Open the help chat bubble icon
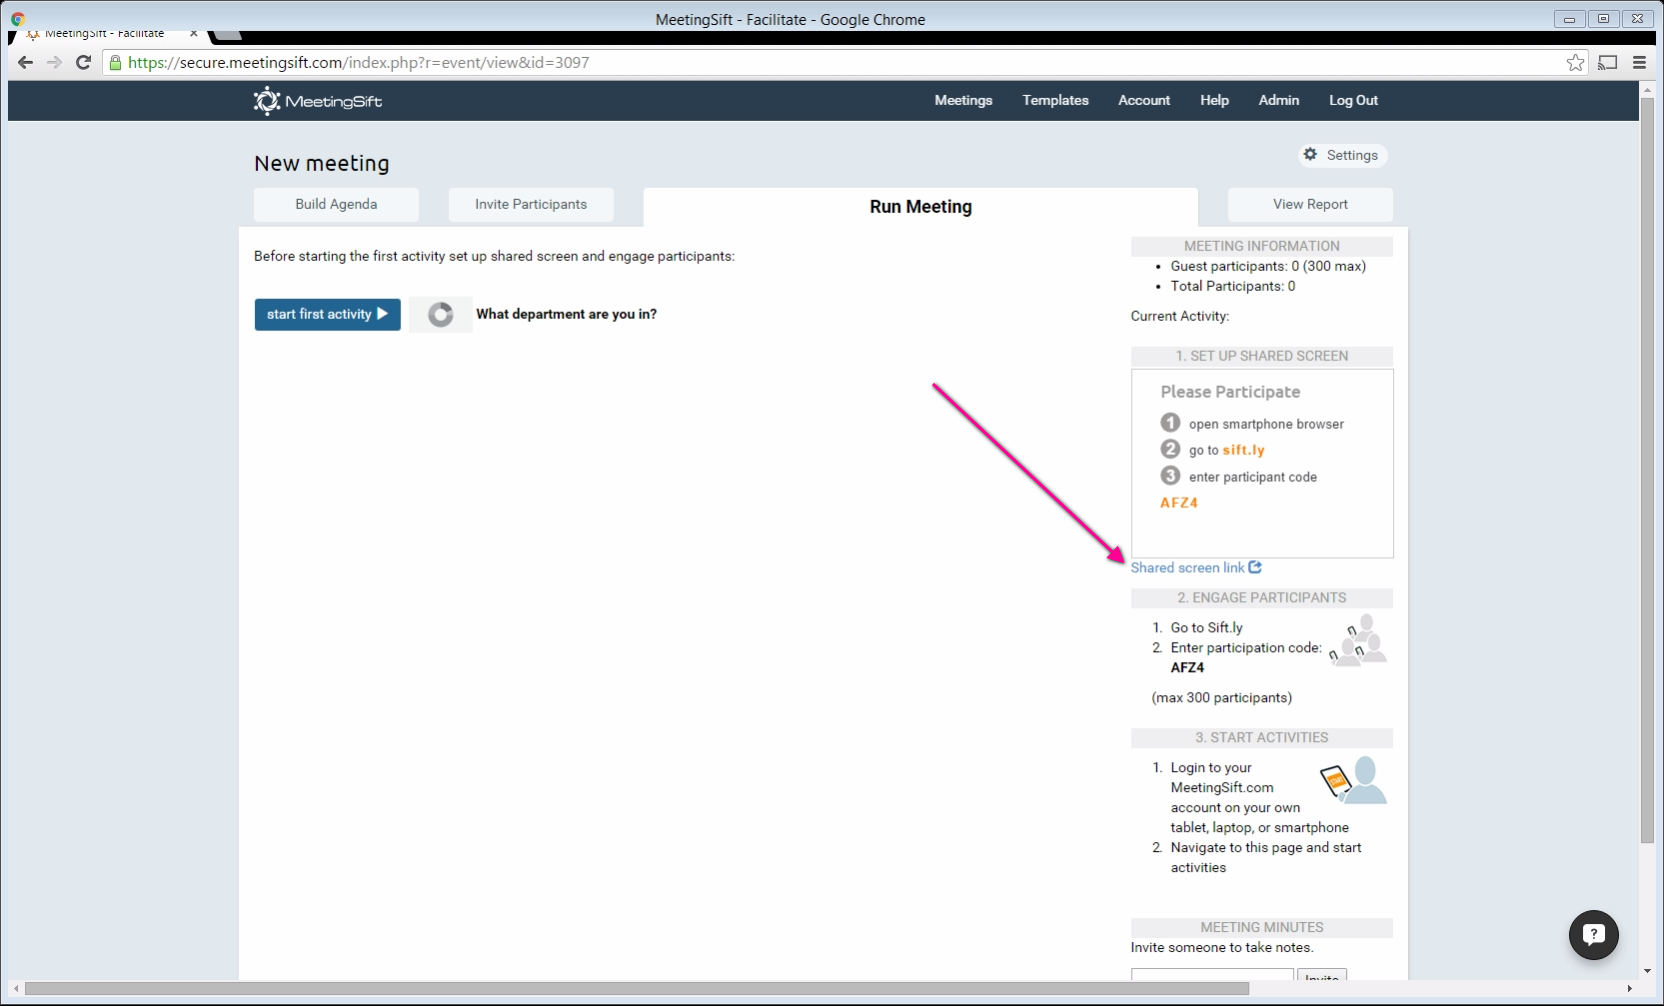 click(1593, 934)
